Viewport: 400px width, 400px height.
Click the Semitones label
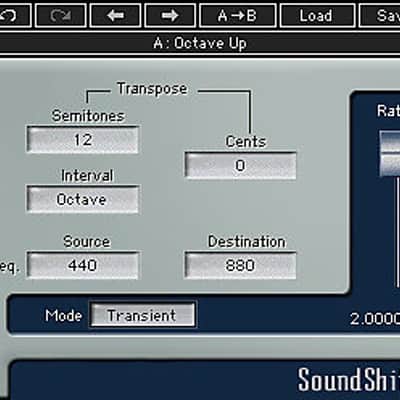(x=88, y=116)
